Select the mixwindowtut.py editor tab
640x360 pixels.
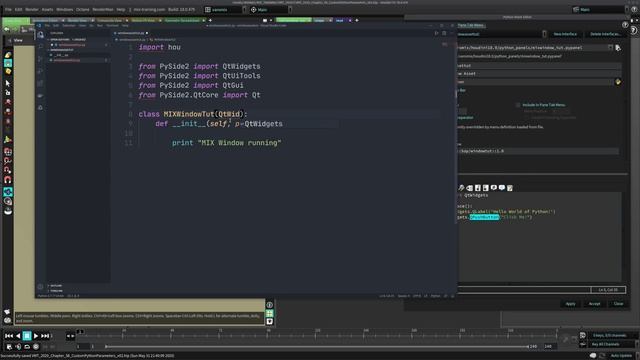131,33
